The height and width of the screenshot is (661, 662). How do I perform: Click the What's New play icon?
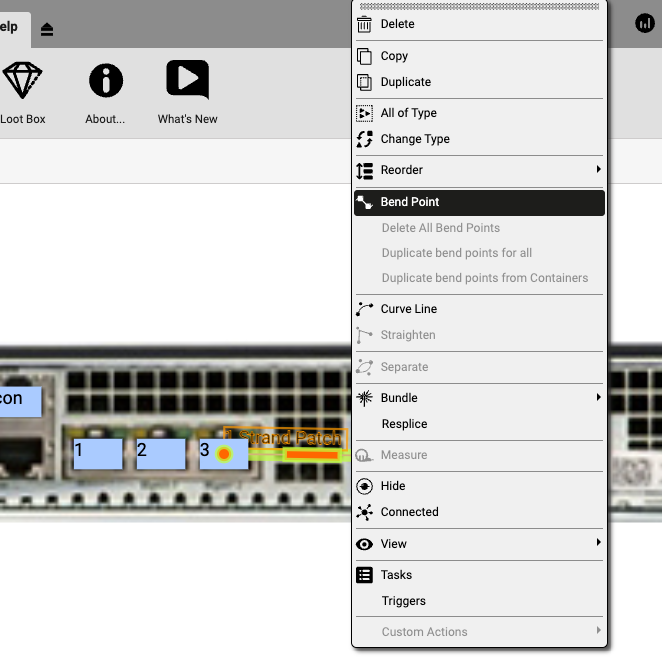pyautogui.click(x=187, y=80)
